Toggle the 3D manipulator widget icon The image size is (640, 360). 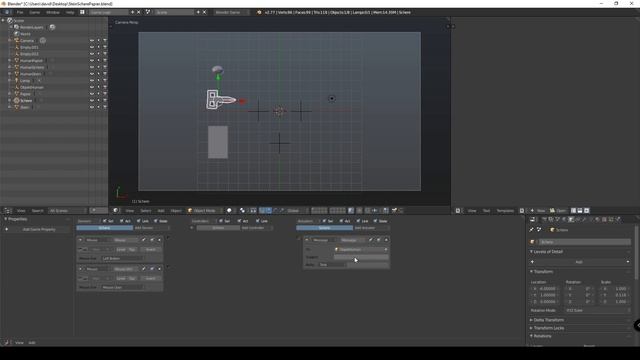263,211
